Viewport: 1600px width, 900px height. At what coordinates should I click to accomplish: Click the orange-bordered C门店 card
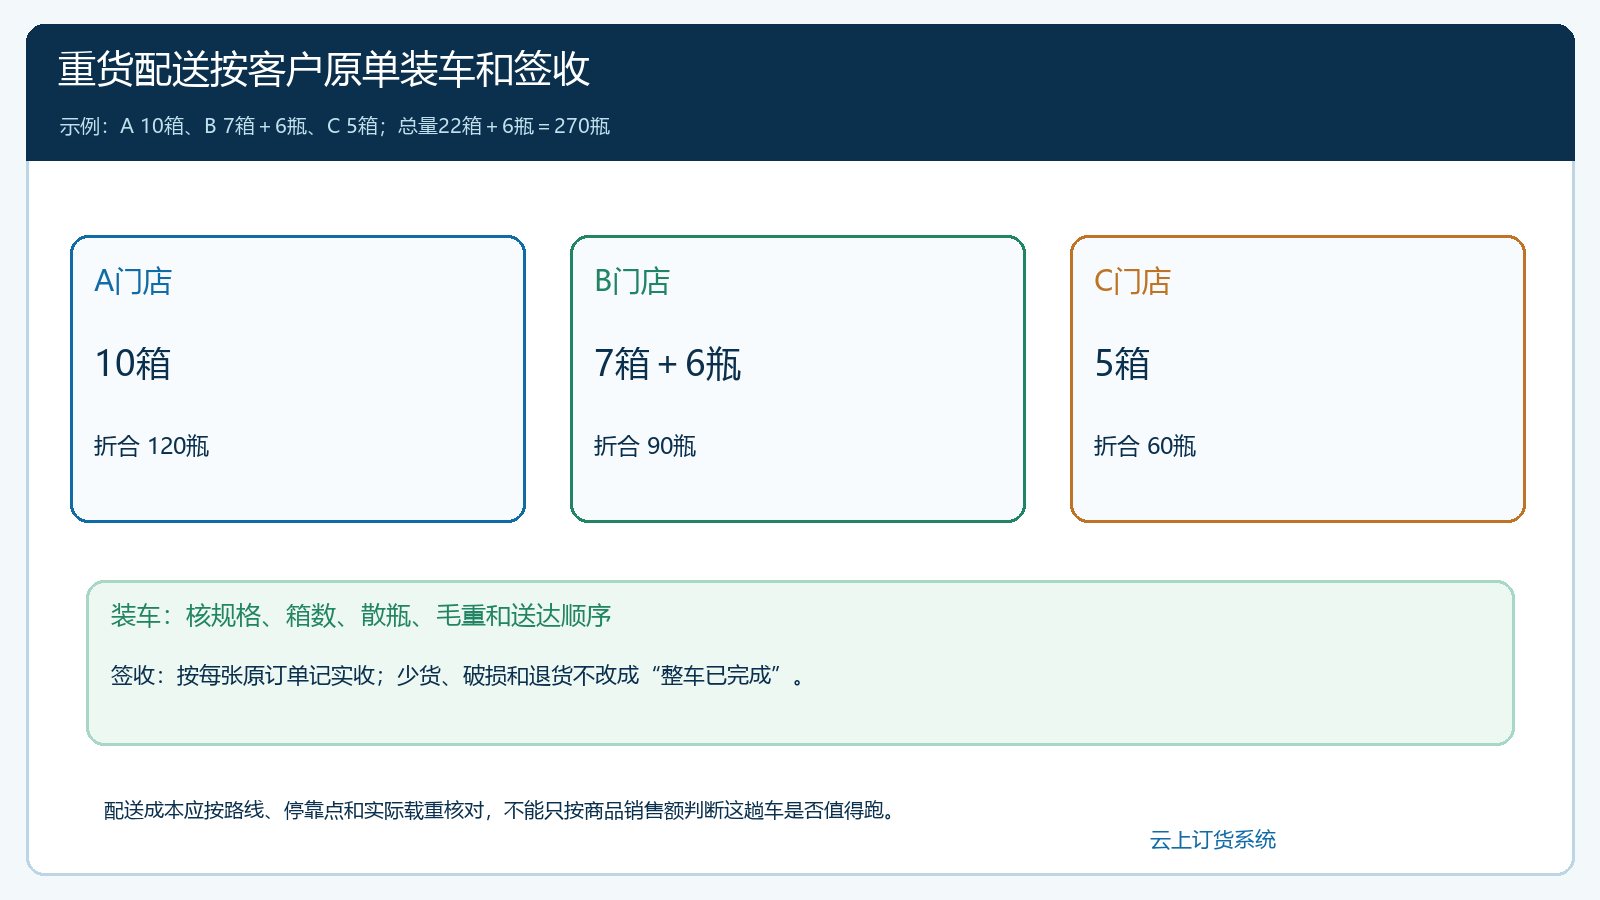click(1298, 379)
